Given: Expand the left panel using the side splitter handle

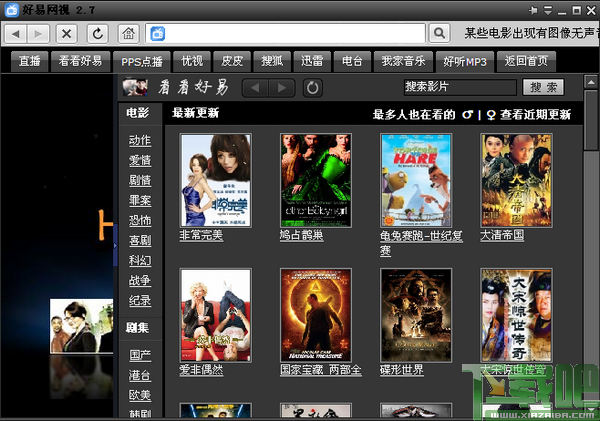Looking at the screenshot, I should tap(115, 245).
